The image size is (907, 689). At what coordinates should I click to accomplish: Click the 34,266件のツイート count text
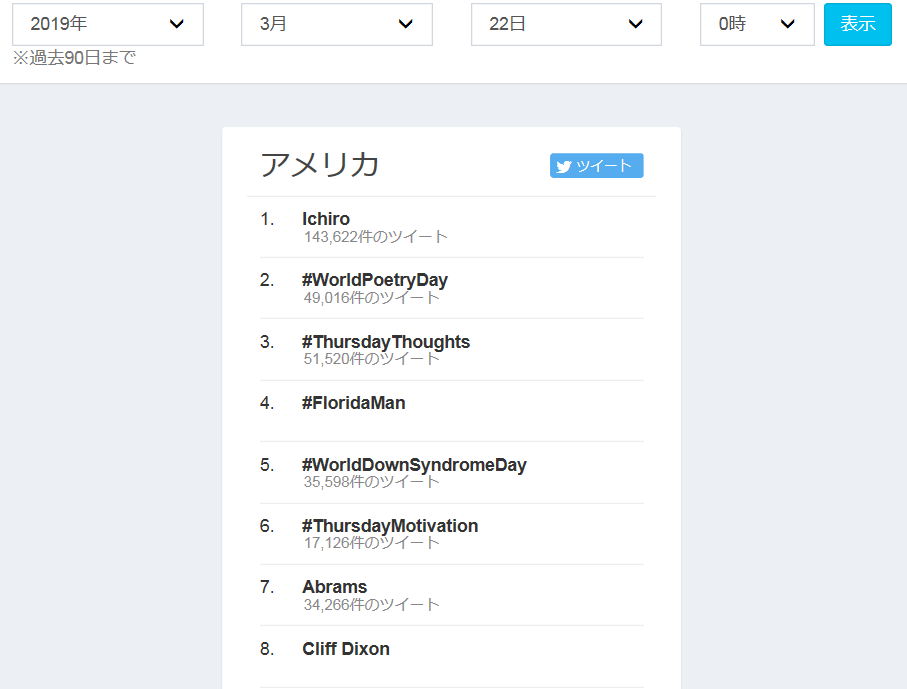(372, 604)
